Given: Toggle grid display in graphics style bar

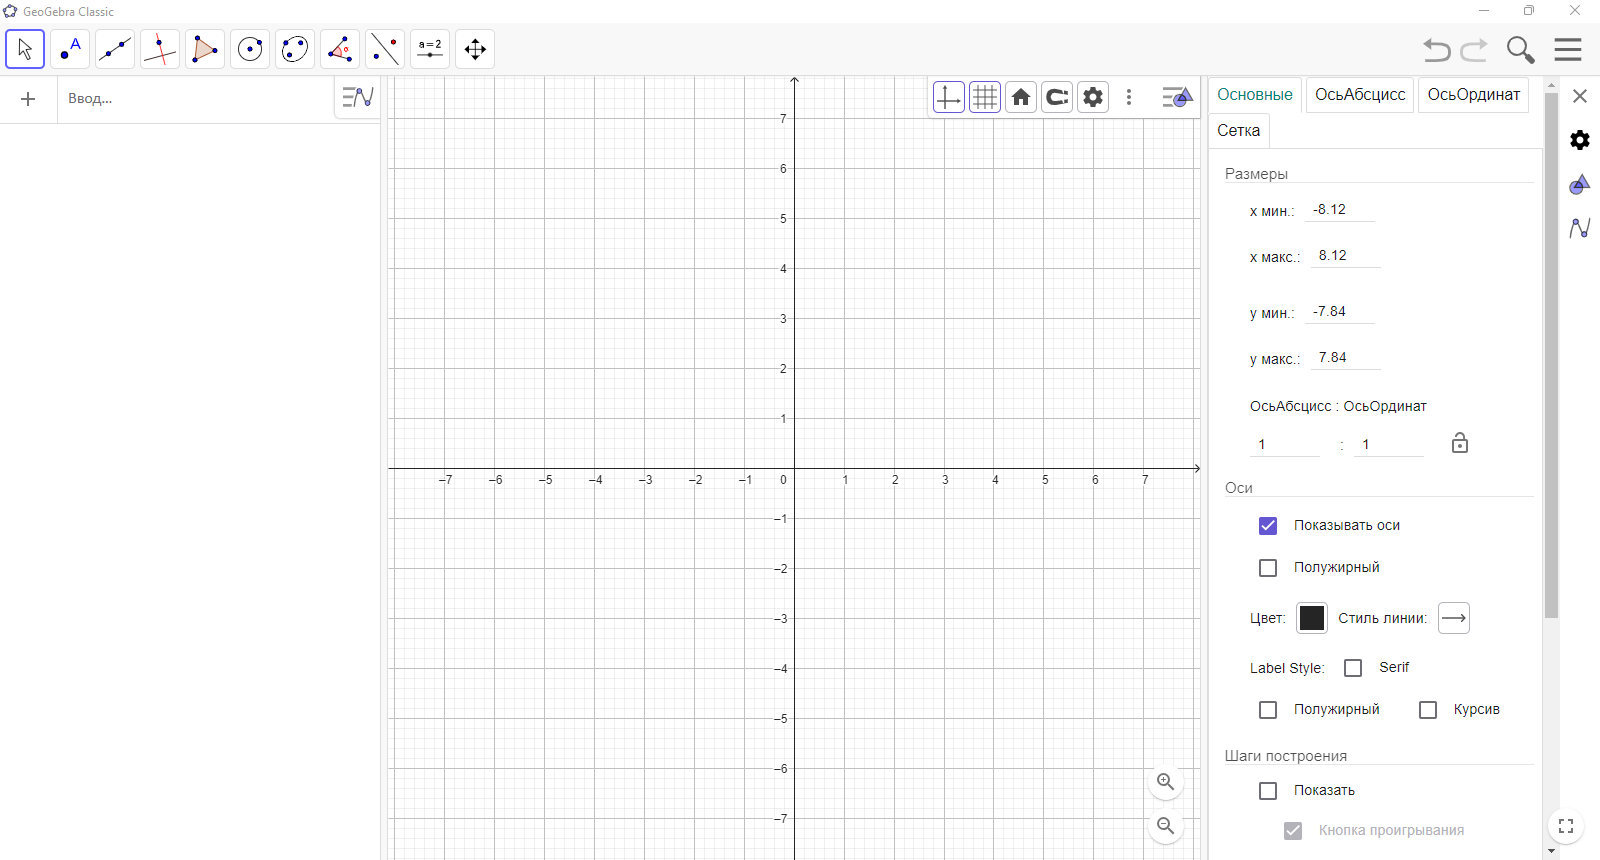Looking at the screenshot, I should coord(985,97).
